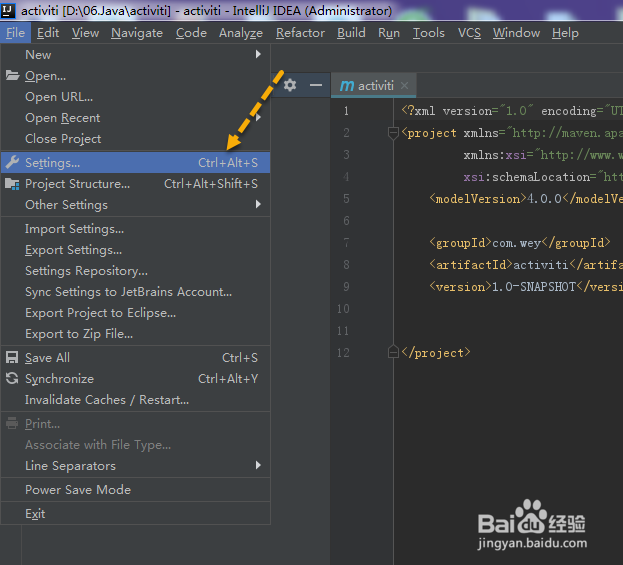Toggle Power Save Mode
623x565 pixels.
coord(135,490)
